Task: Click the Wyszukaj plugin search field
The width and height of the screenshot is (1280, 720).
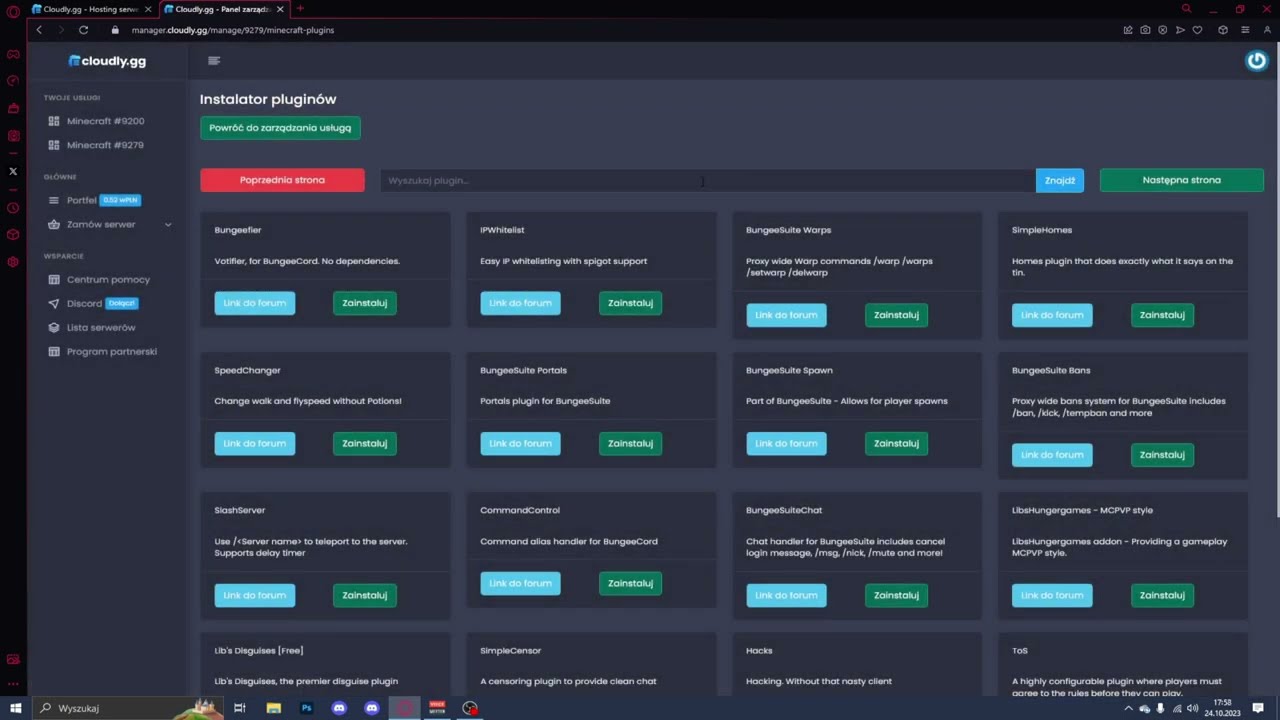Action: tap(707, 180)
